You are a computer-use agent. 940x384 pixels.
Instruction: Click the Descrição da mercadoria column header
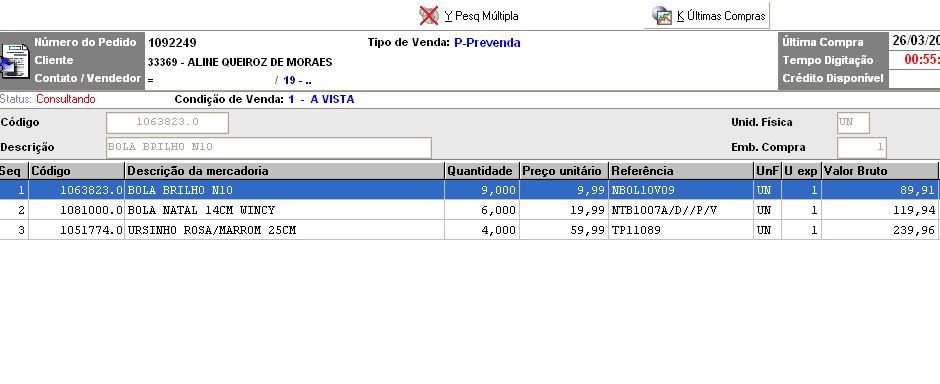pos(284,171)
